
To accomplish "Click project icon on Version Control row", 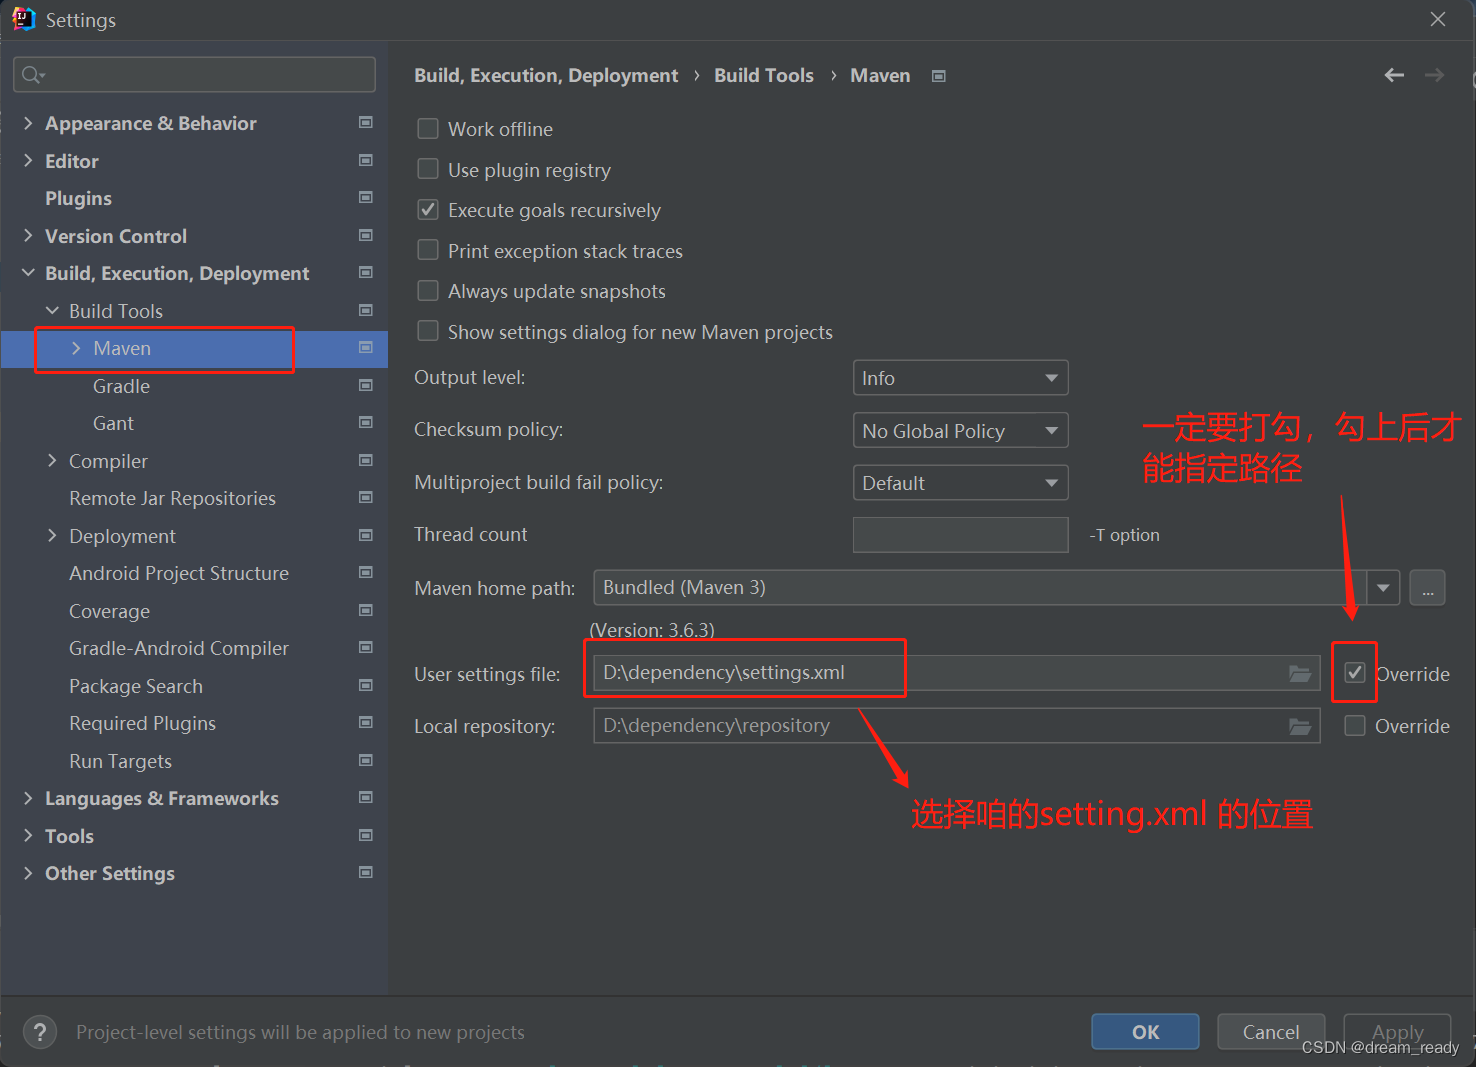I will 366,235.
